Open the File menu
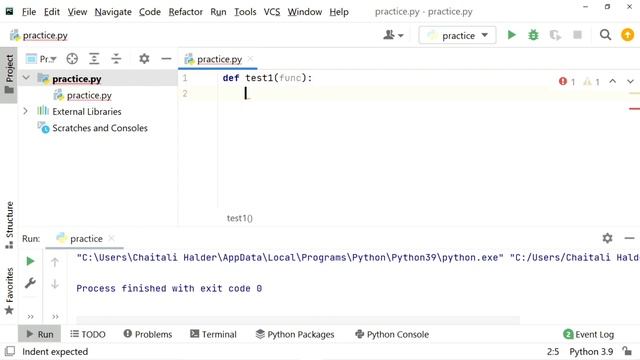640x360 pixels. coord(29,12)
